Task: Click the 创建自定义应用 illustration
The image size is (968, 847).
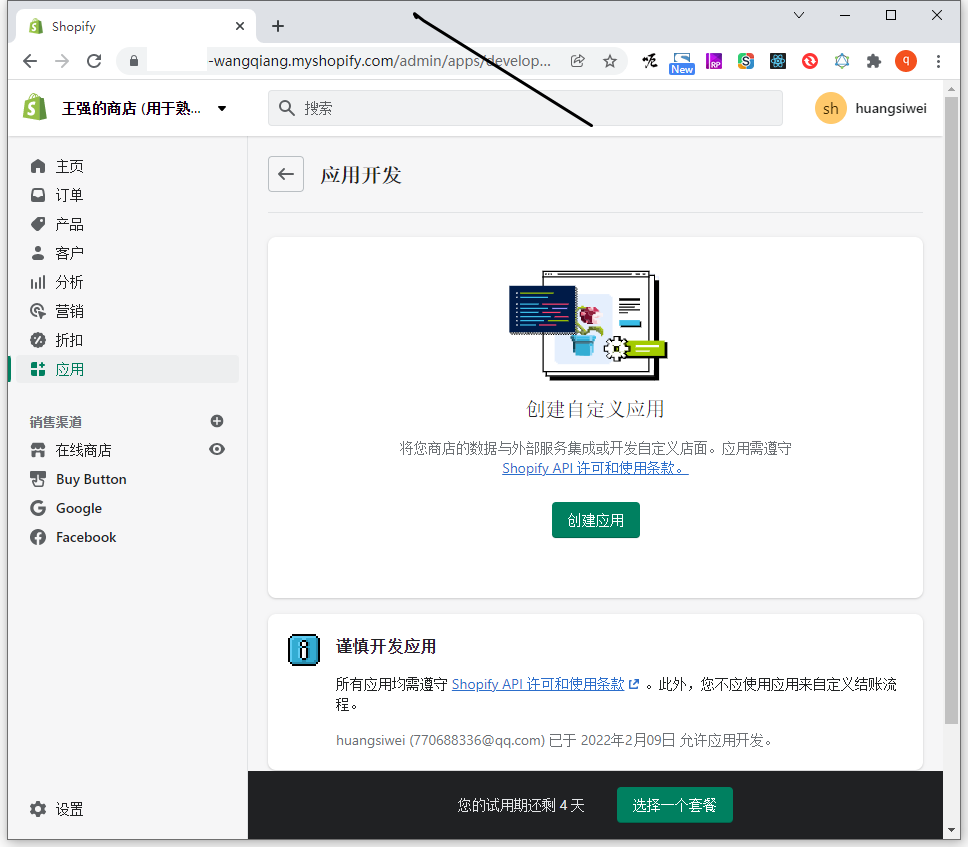Action: (x=588, y=325)
